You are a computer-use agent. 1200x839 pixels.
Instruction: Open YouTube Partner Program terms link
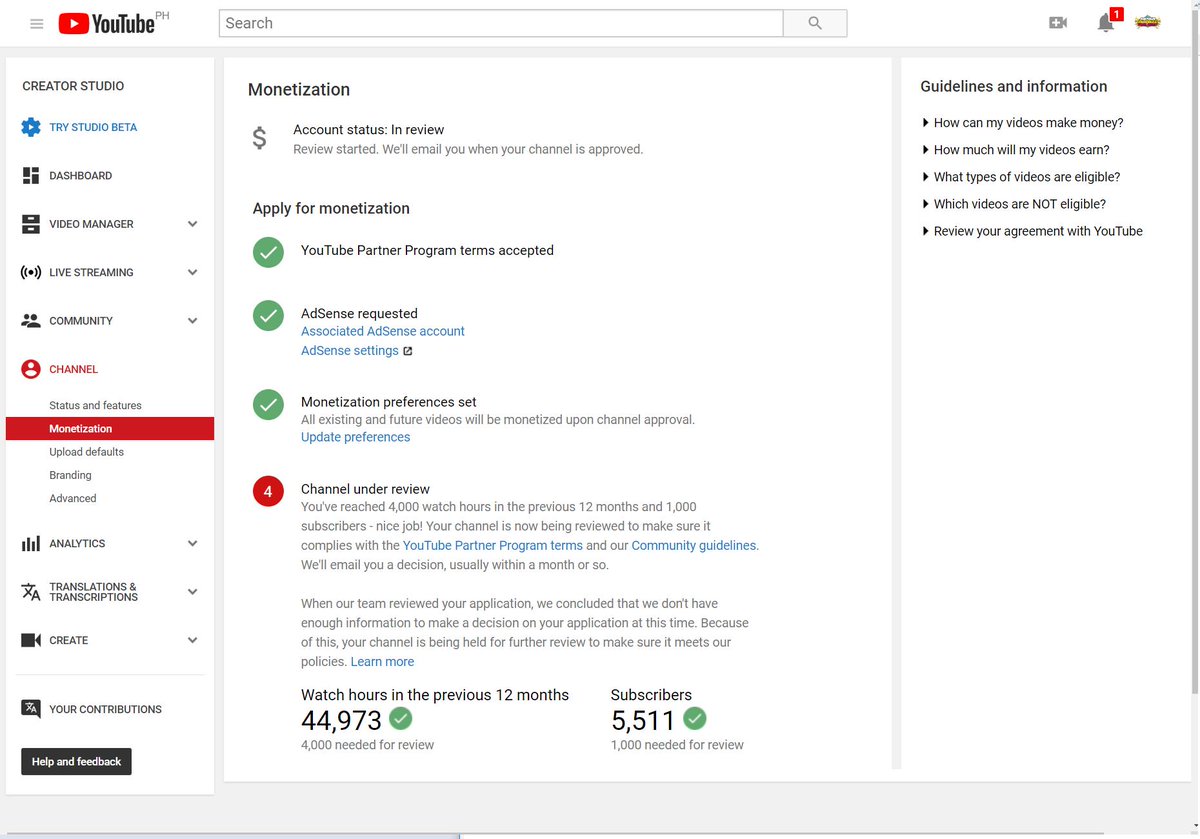pyautogui.click(x=493, y=545)
